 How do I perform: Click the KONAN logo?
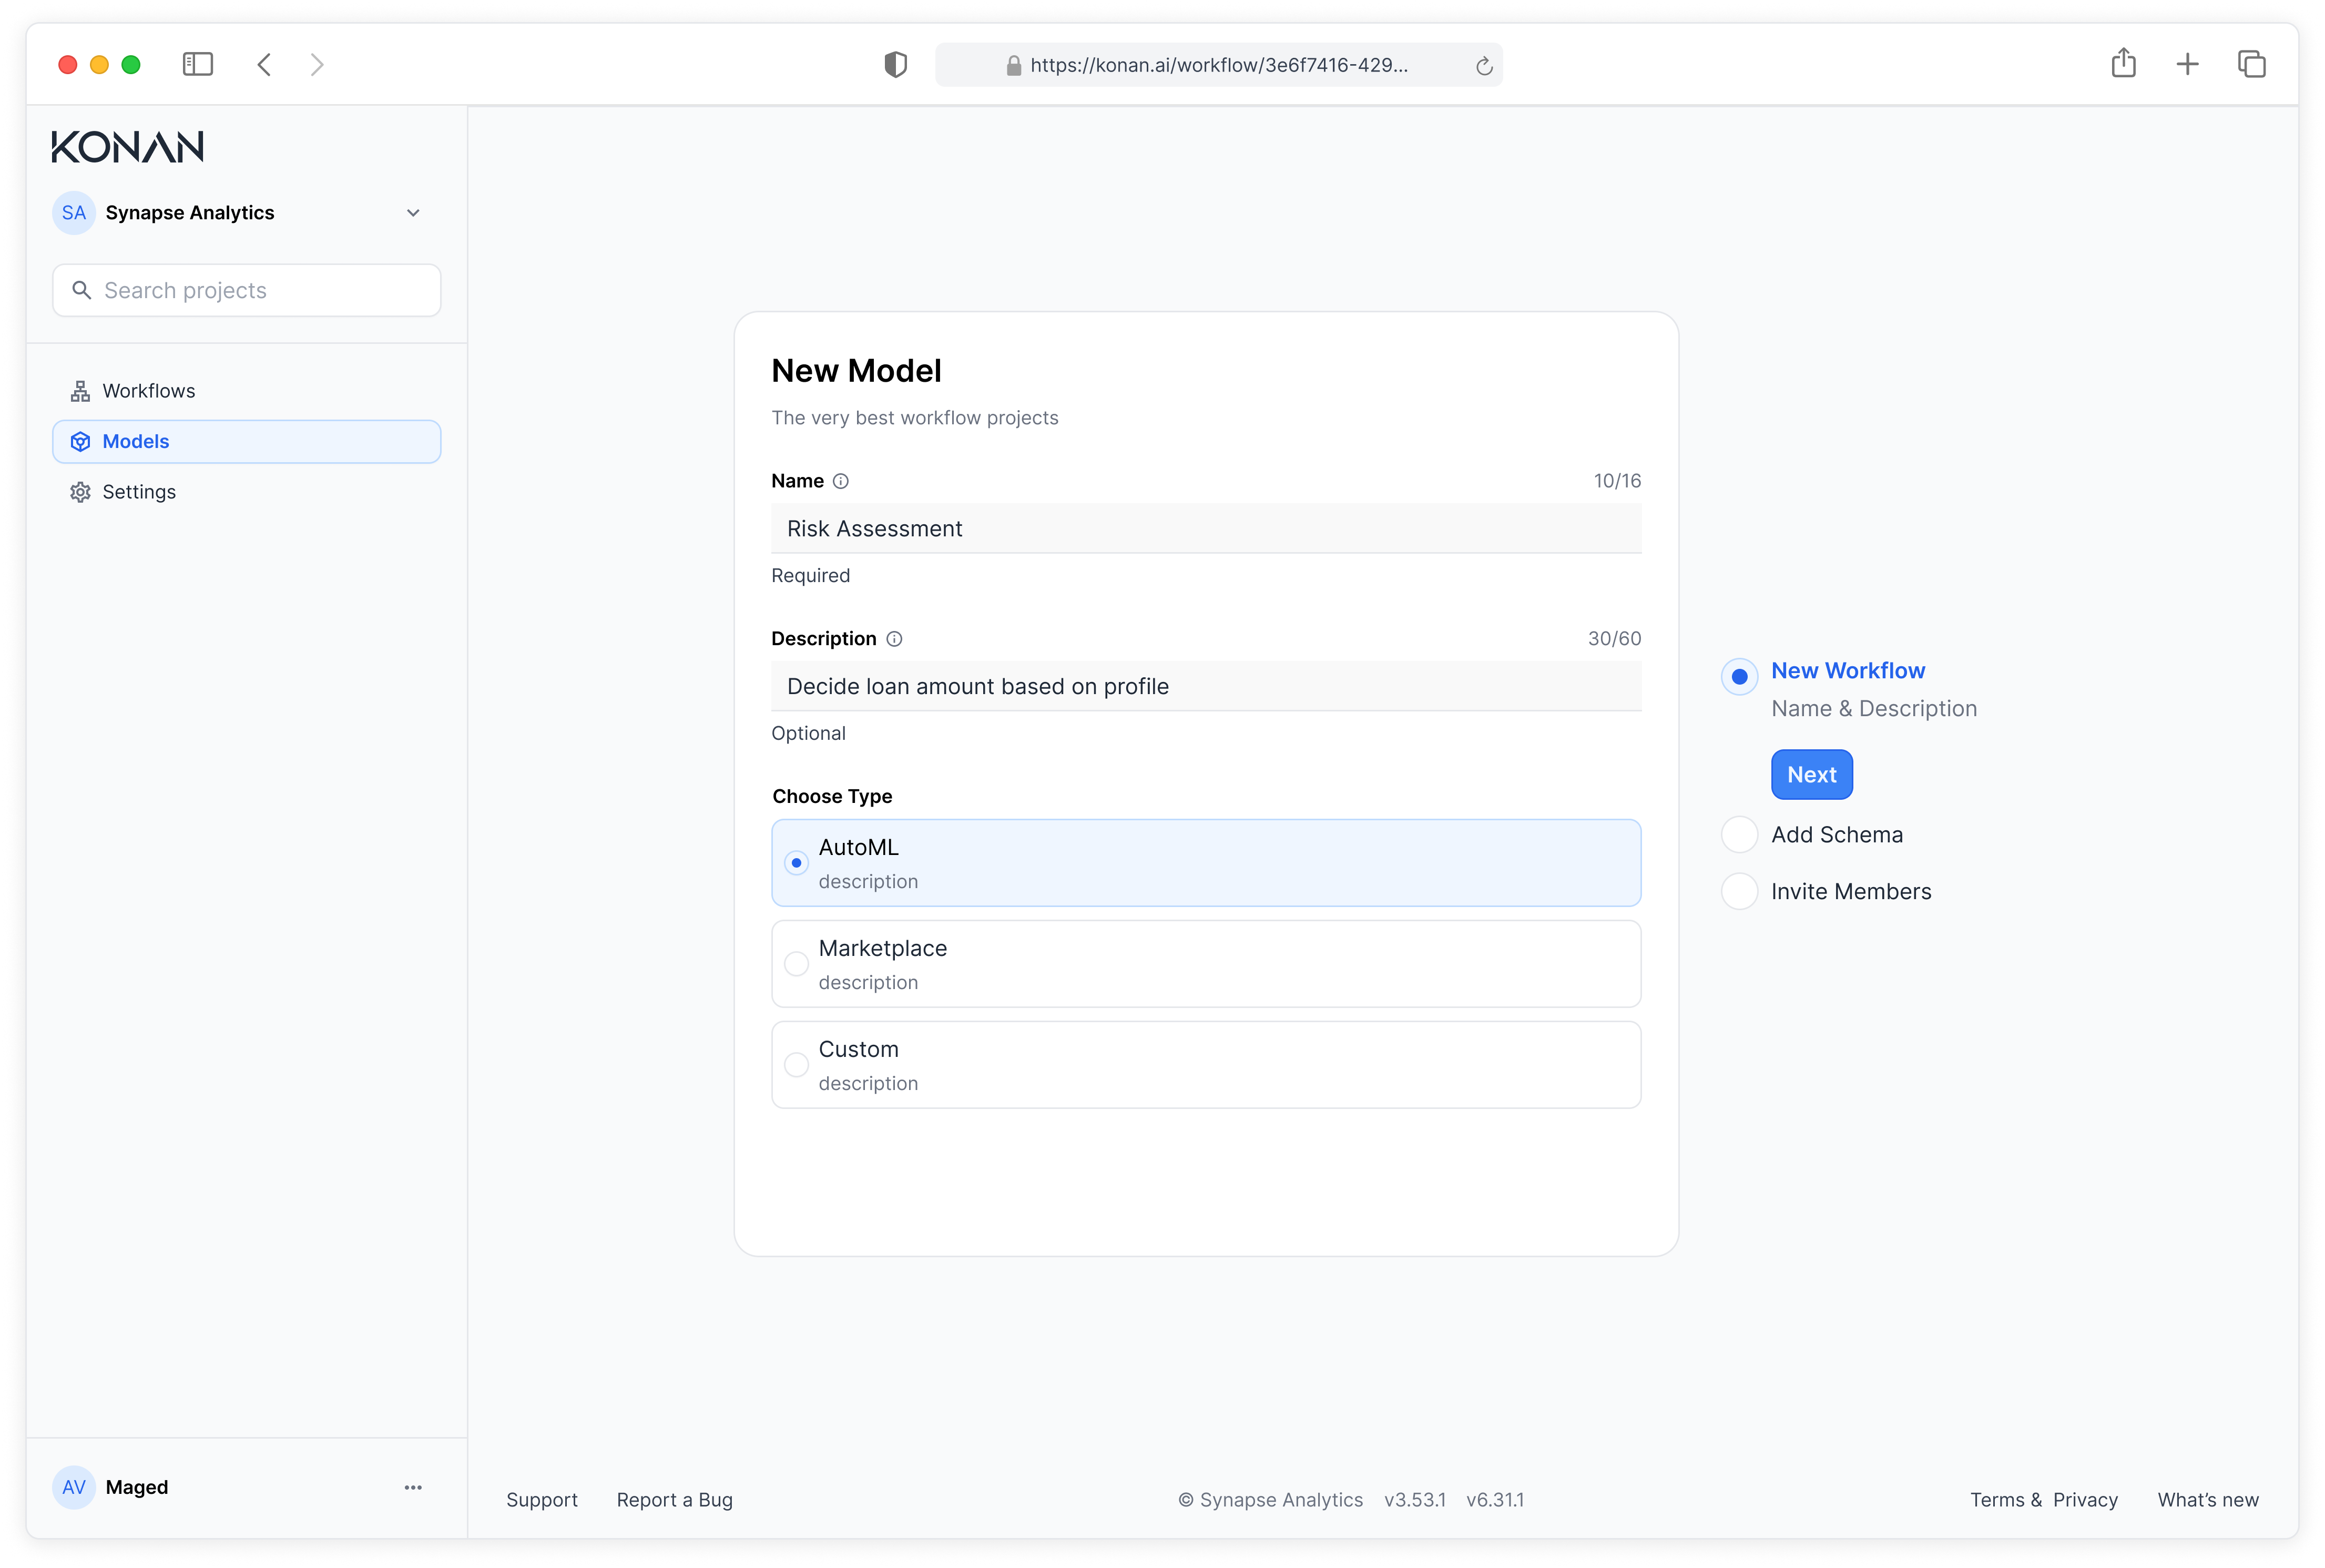[127, 147]
